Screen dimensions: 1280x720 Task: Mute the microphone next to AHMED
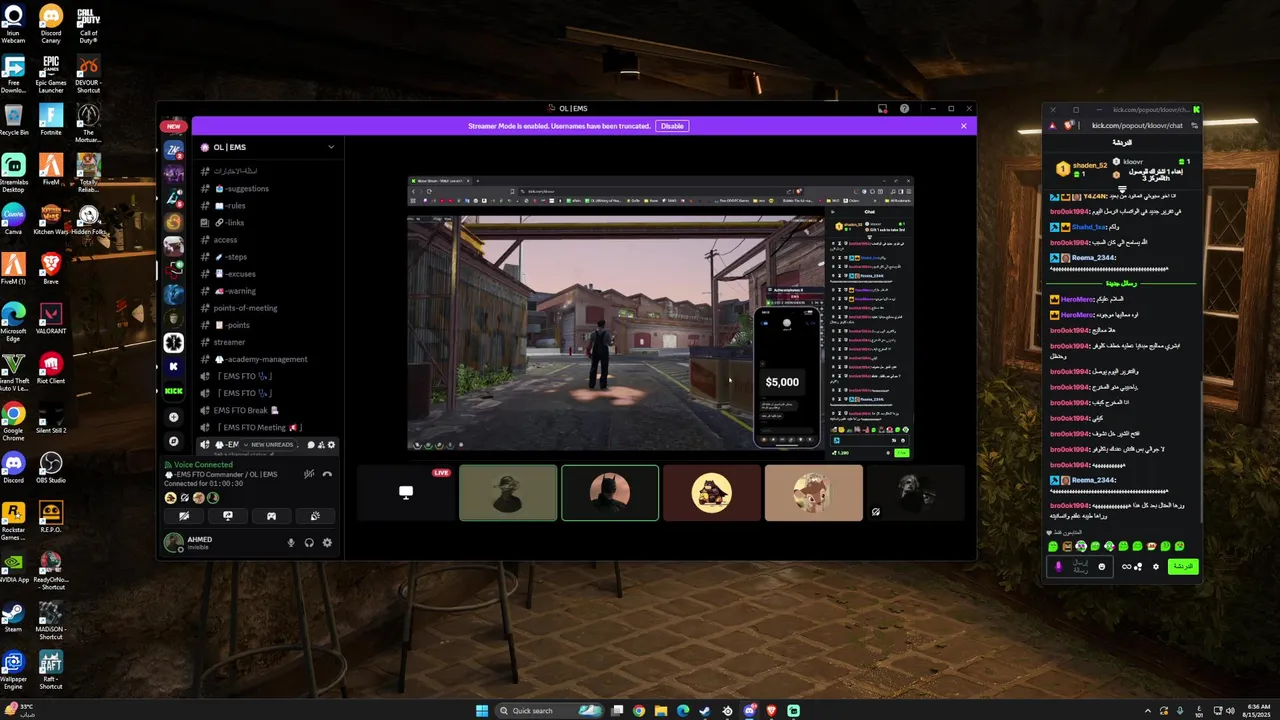point(291,543)
